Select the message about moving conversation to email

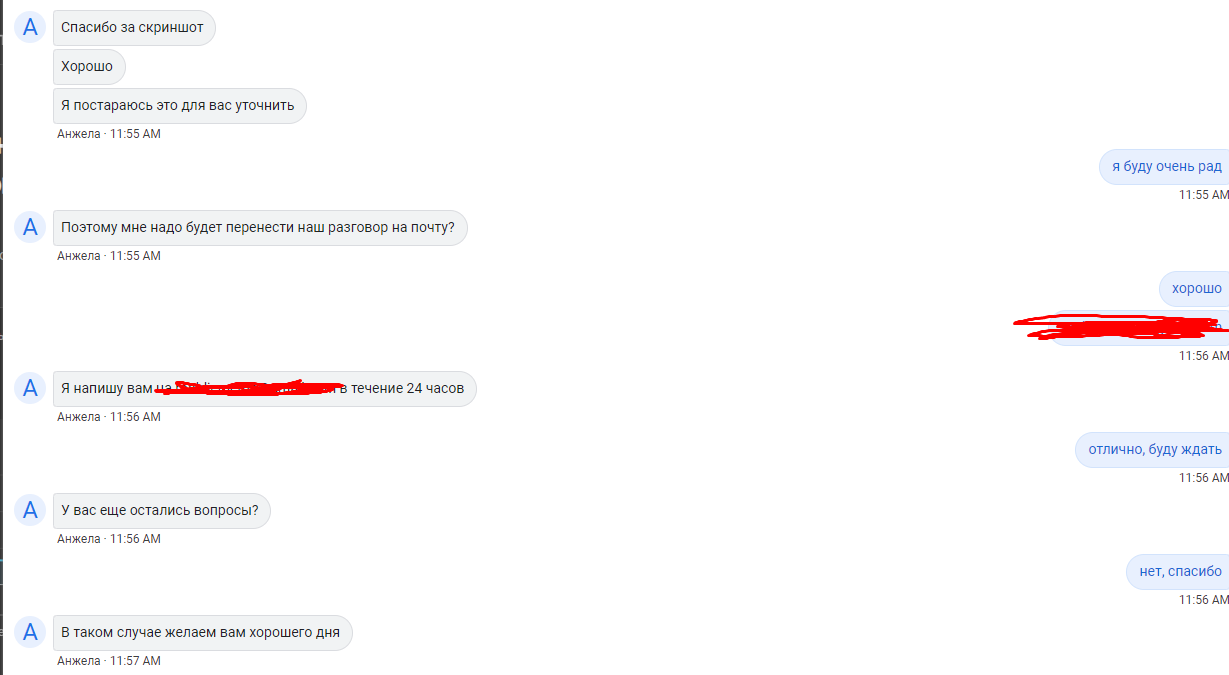point(260,227)
